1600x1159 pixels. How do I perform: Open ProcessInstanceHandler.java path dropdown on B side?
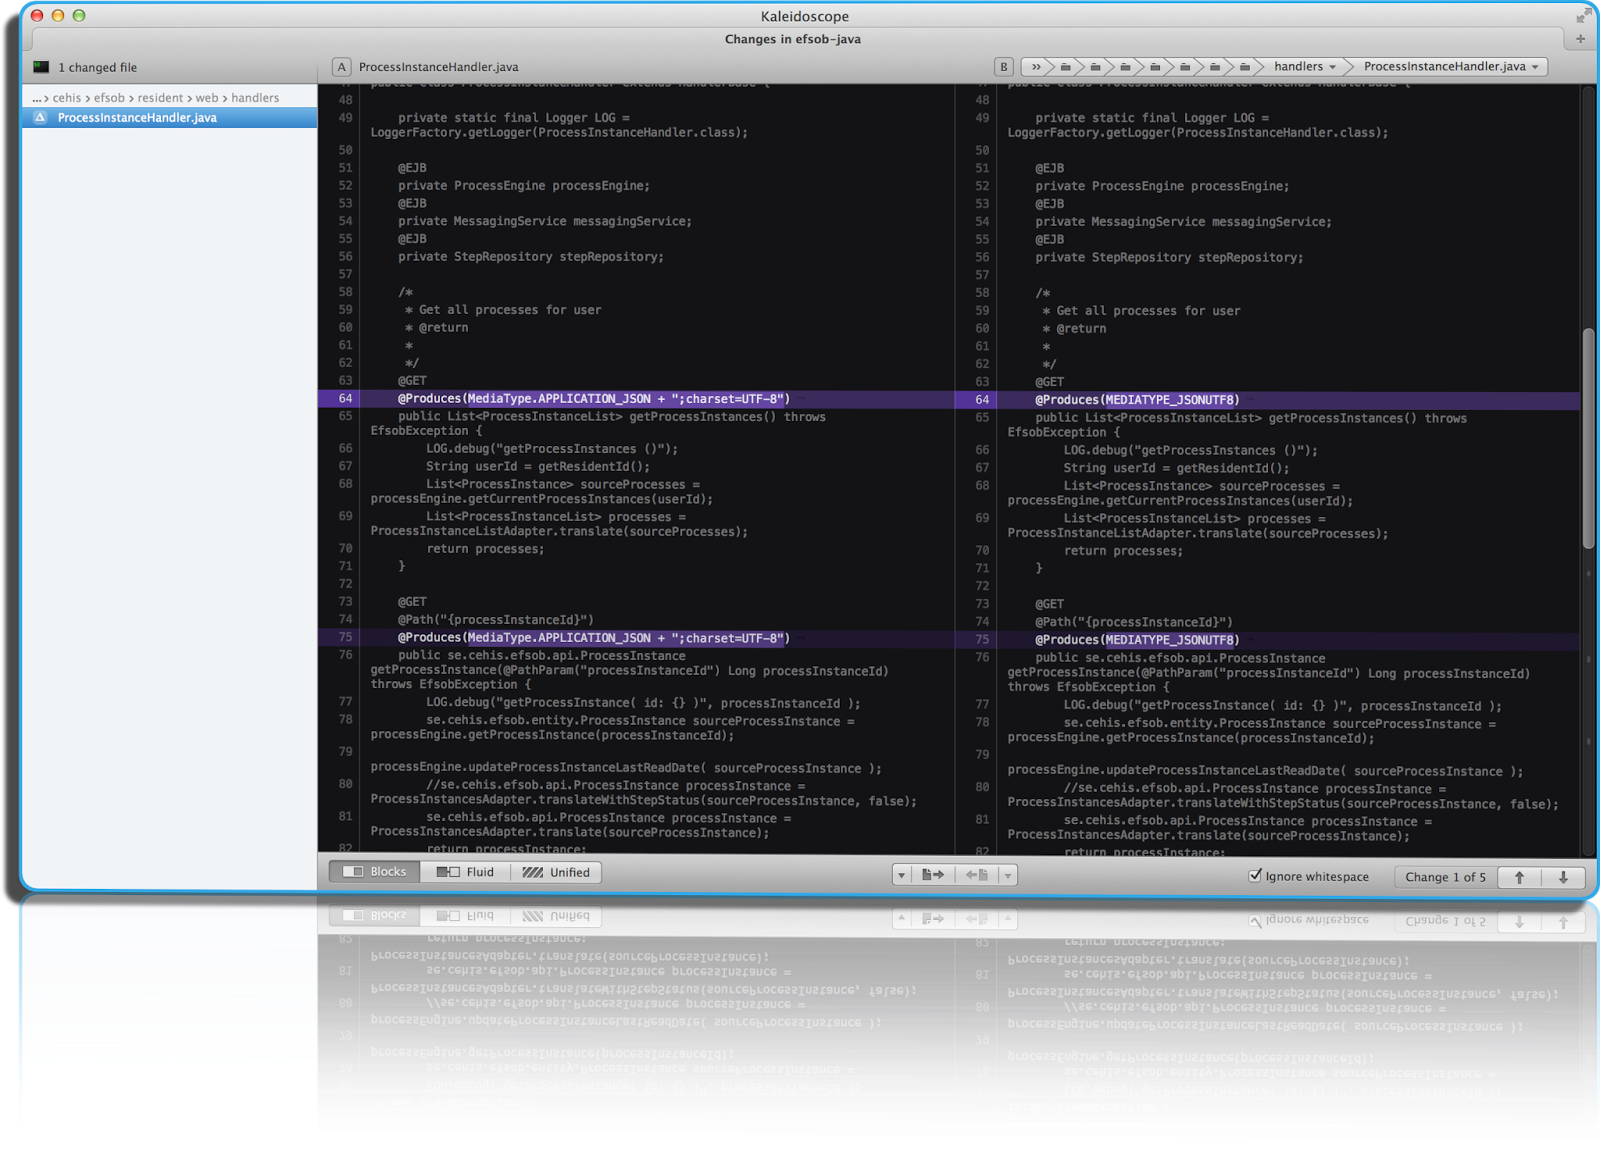click(x=1451, y=67)
